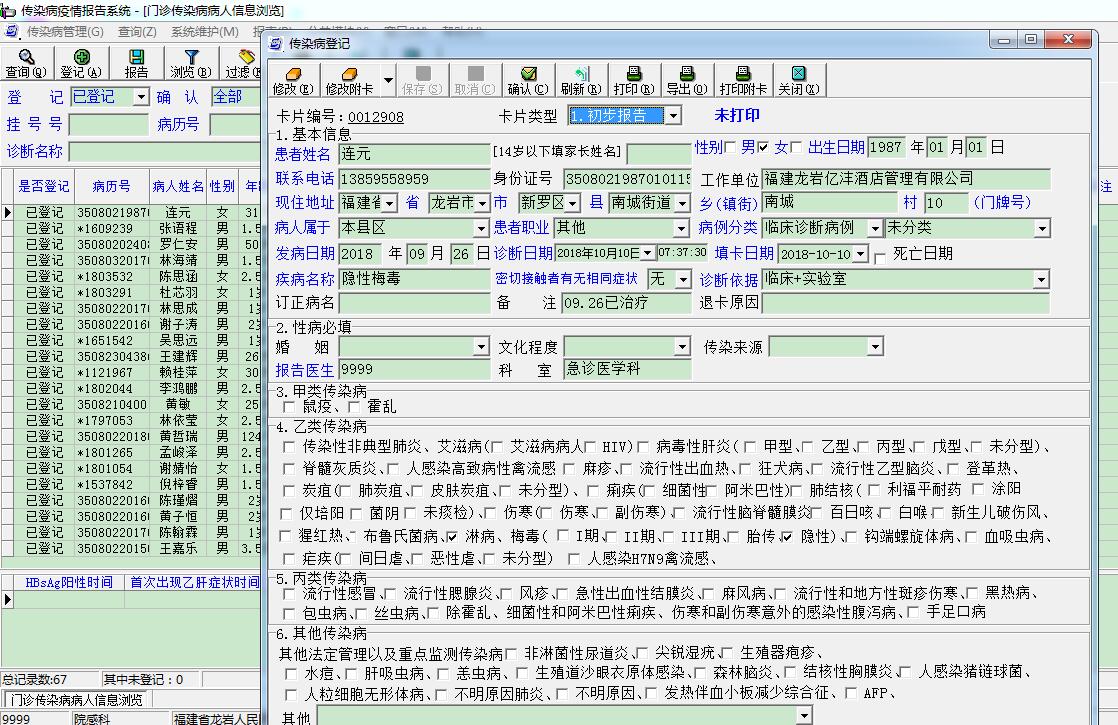Click the 修改 (Edit) toolbar icon

pyautogui.click(x=293, y=74)
